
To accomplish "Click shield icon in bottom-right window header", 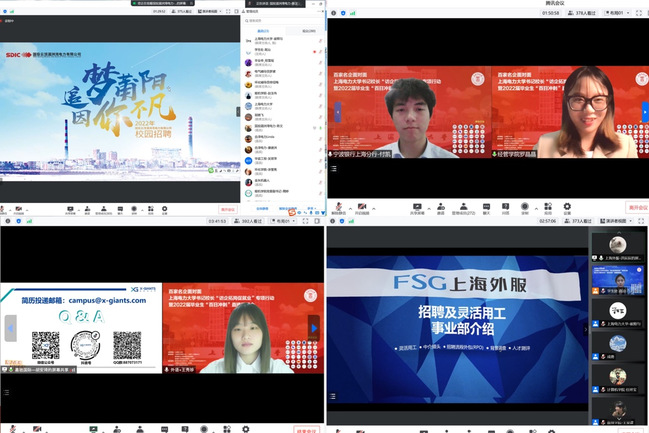I will tap(342, 221).
